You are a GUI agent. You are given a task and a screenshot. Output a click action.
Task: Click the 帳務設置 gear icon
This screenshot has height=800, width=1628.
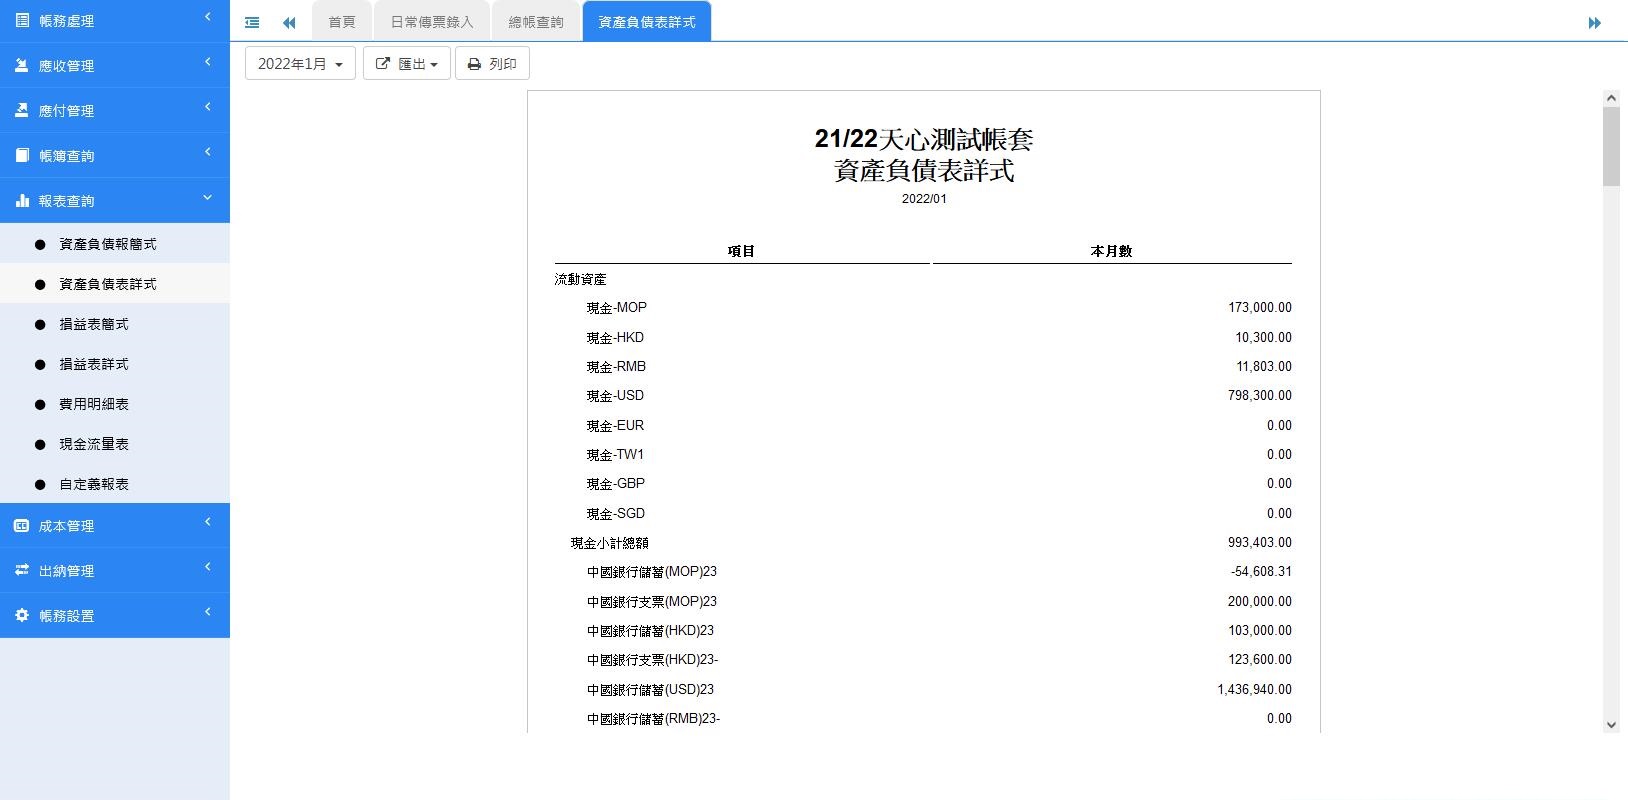tap(22, 615)
